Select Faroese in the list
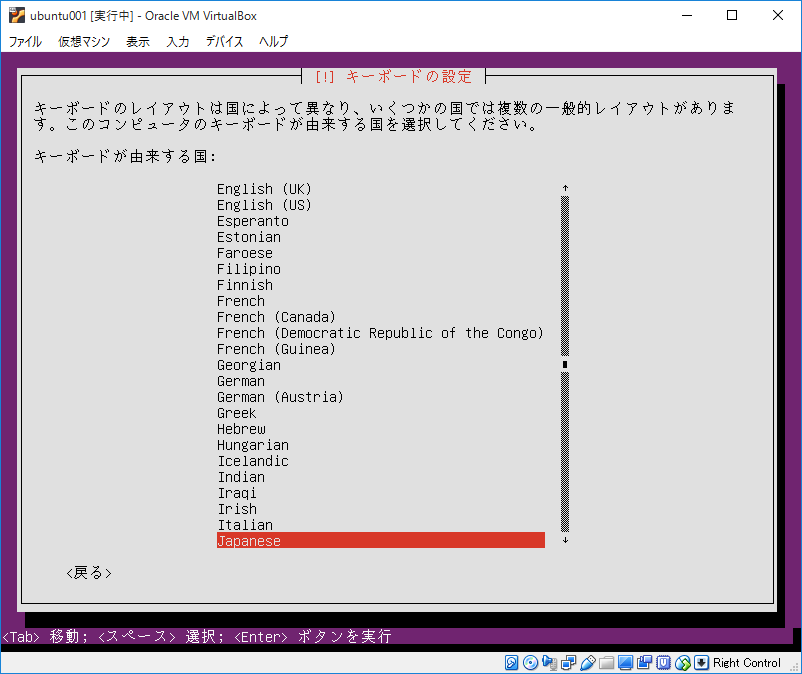The image size is (802, 674). [x=381, y=253]
